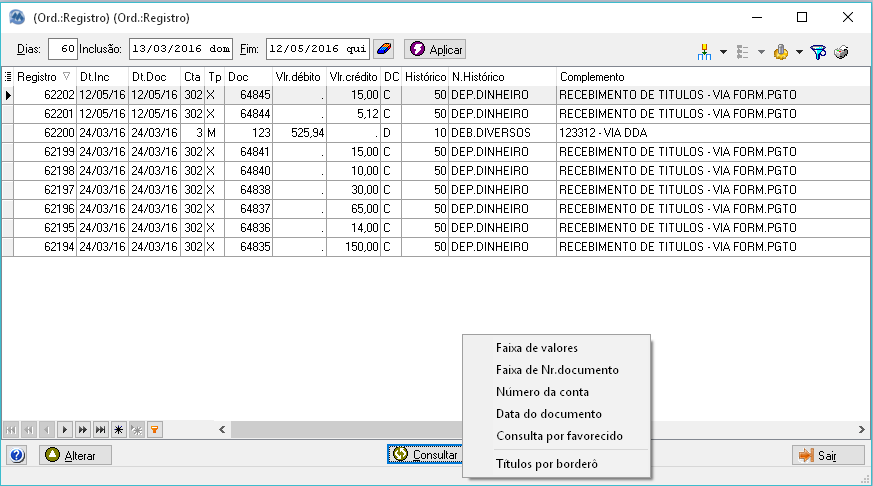Choose Data do documento menu option
Image resolution: width=873 pixels, height=486 pixels.
(x=556, y=414)
